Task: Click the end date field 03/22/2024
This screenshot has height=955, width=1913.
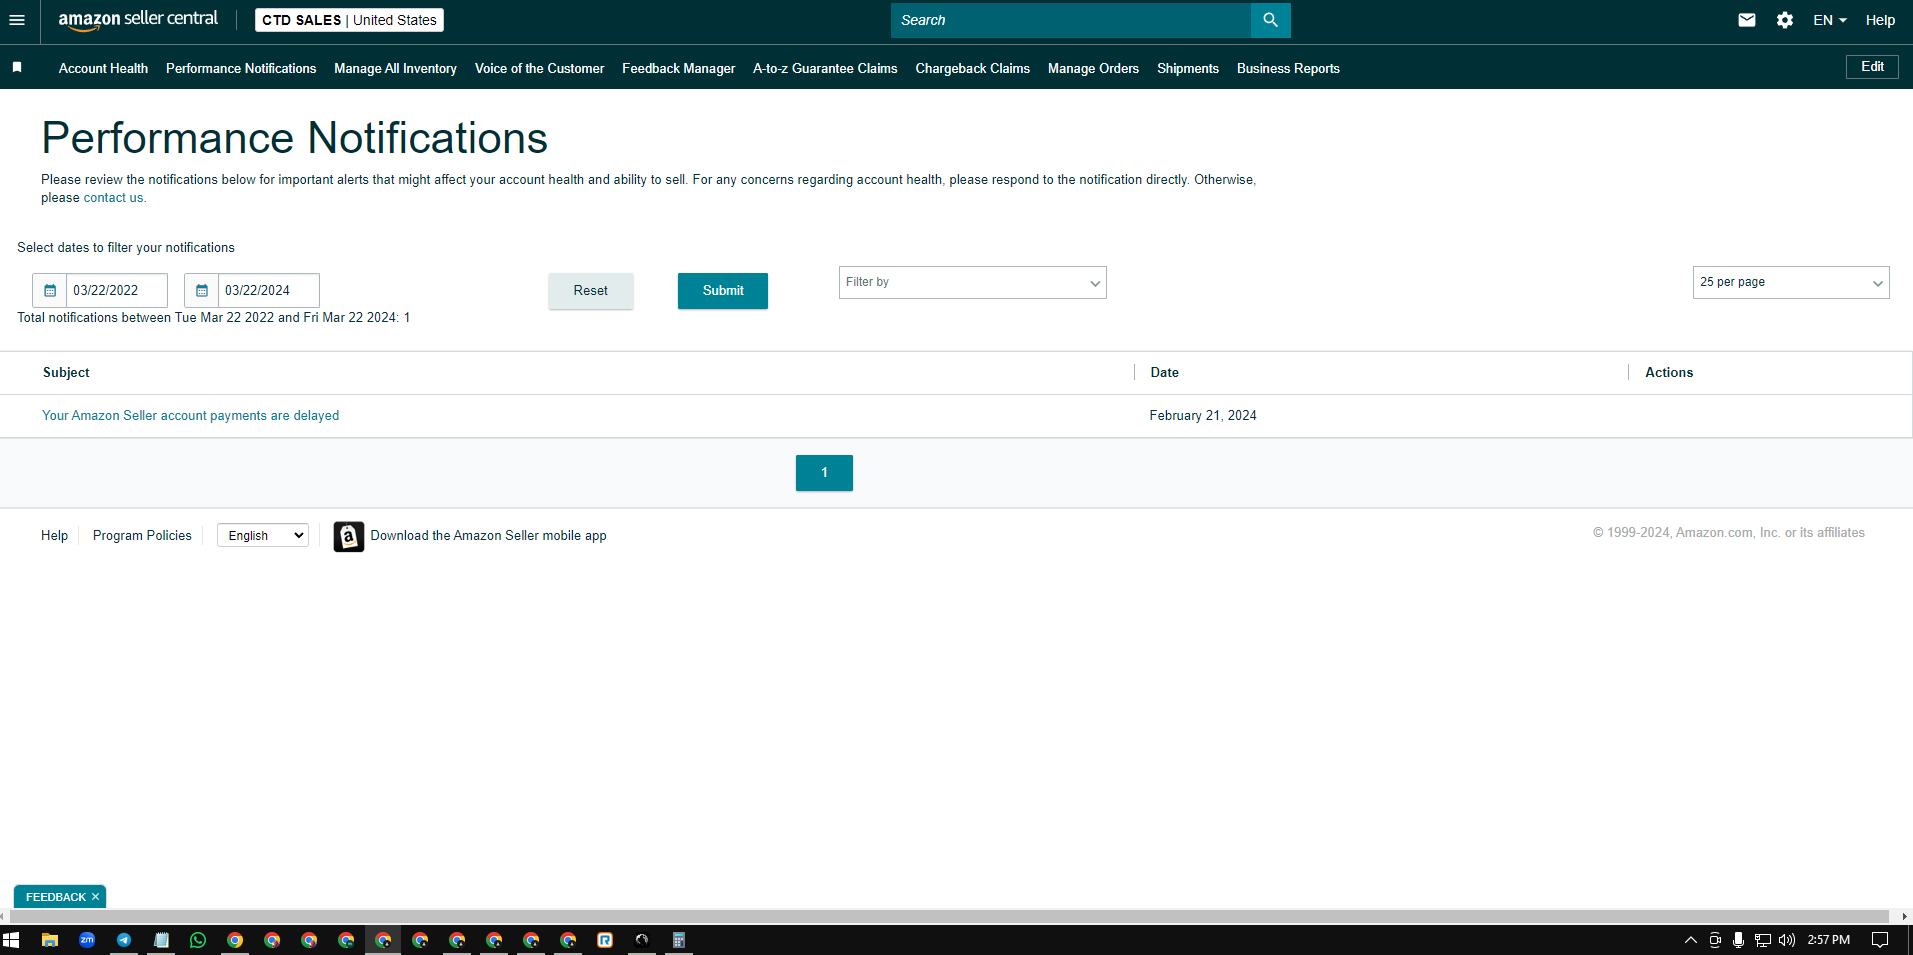Action: click(x=269, y=290)
